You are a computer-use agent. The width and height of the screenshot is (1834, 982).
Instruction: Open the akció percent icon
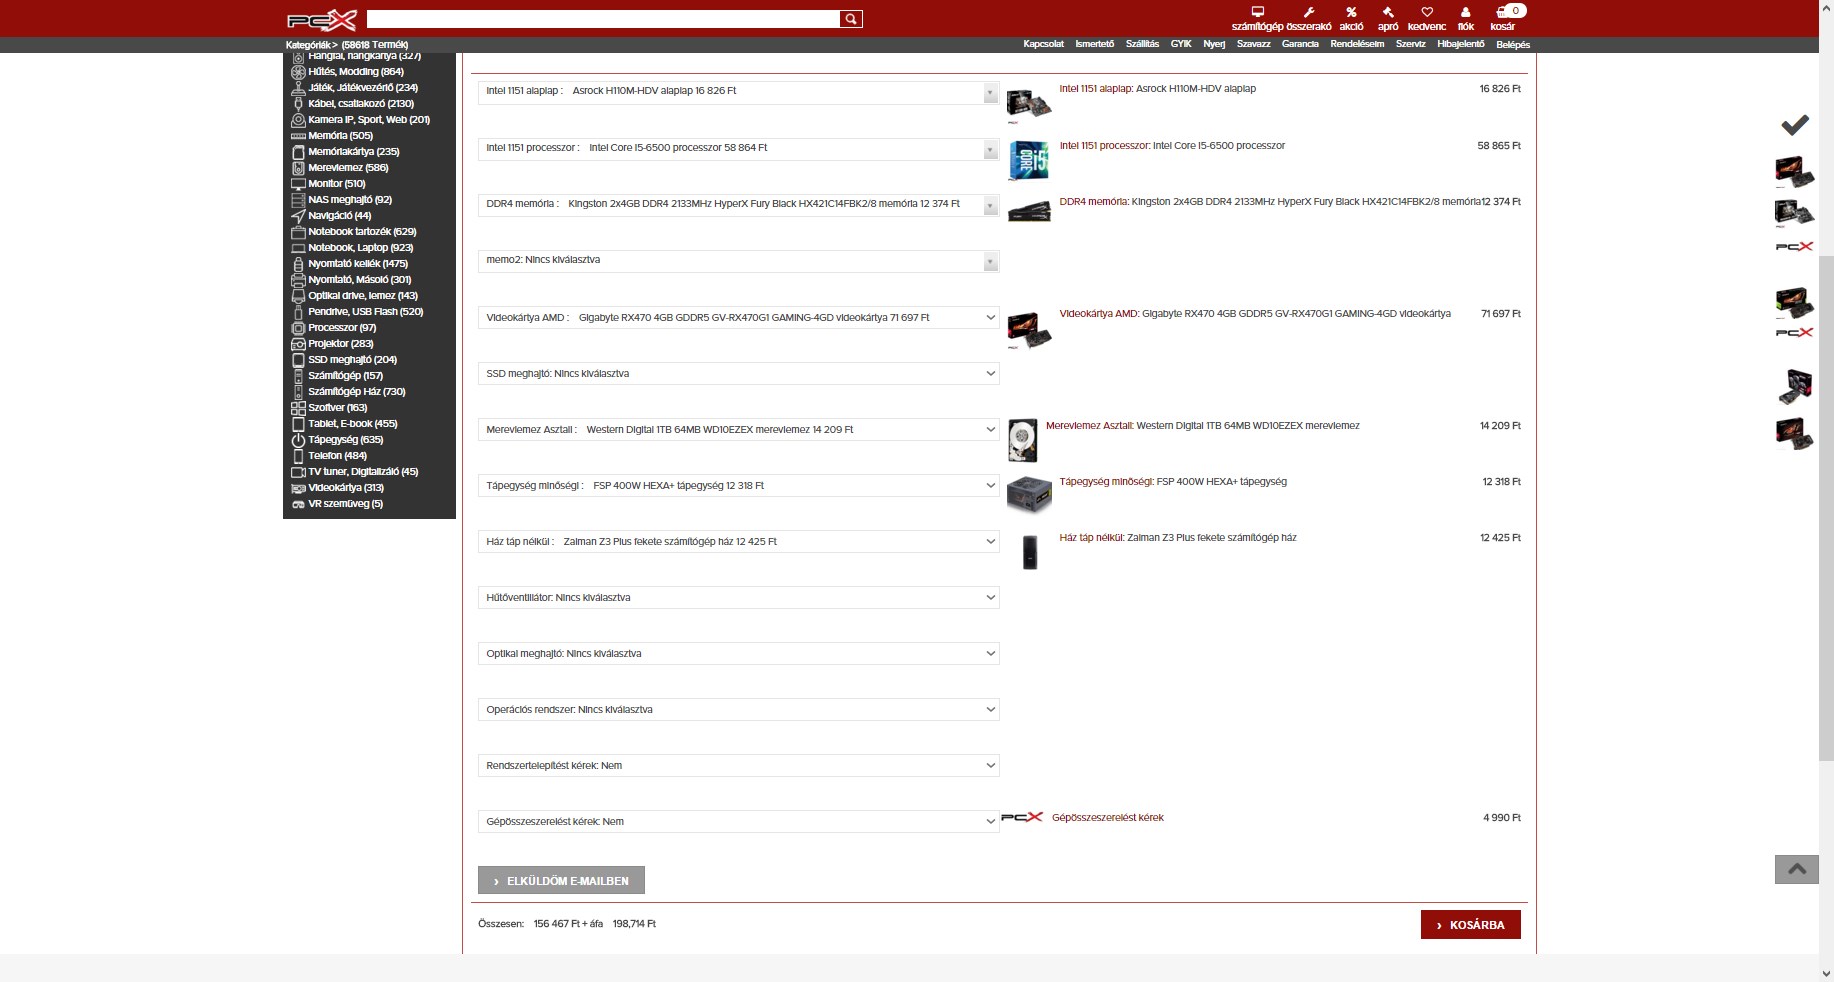(x=1351, y=12)
